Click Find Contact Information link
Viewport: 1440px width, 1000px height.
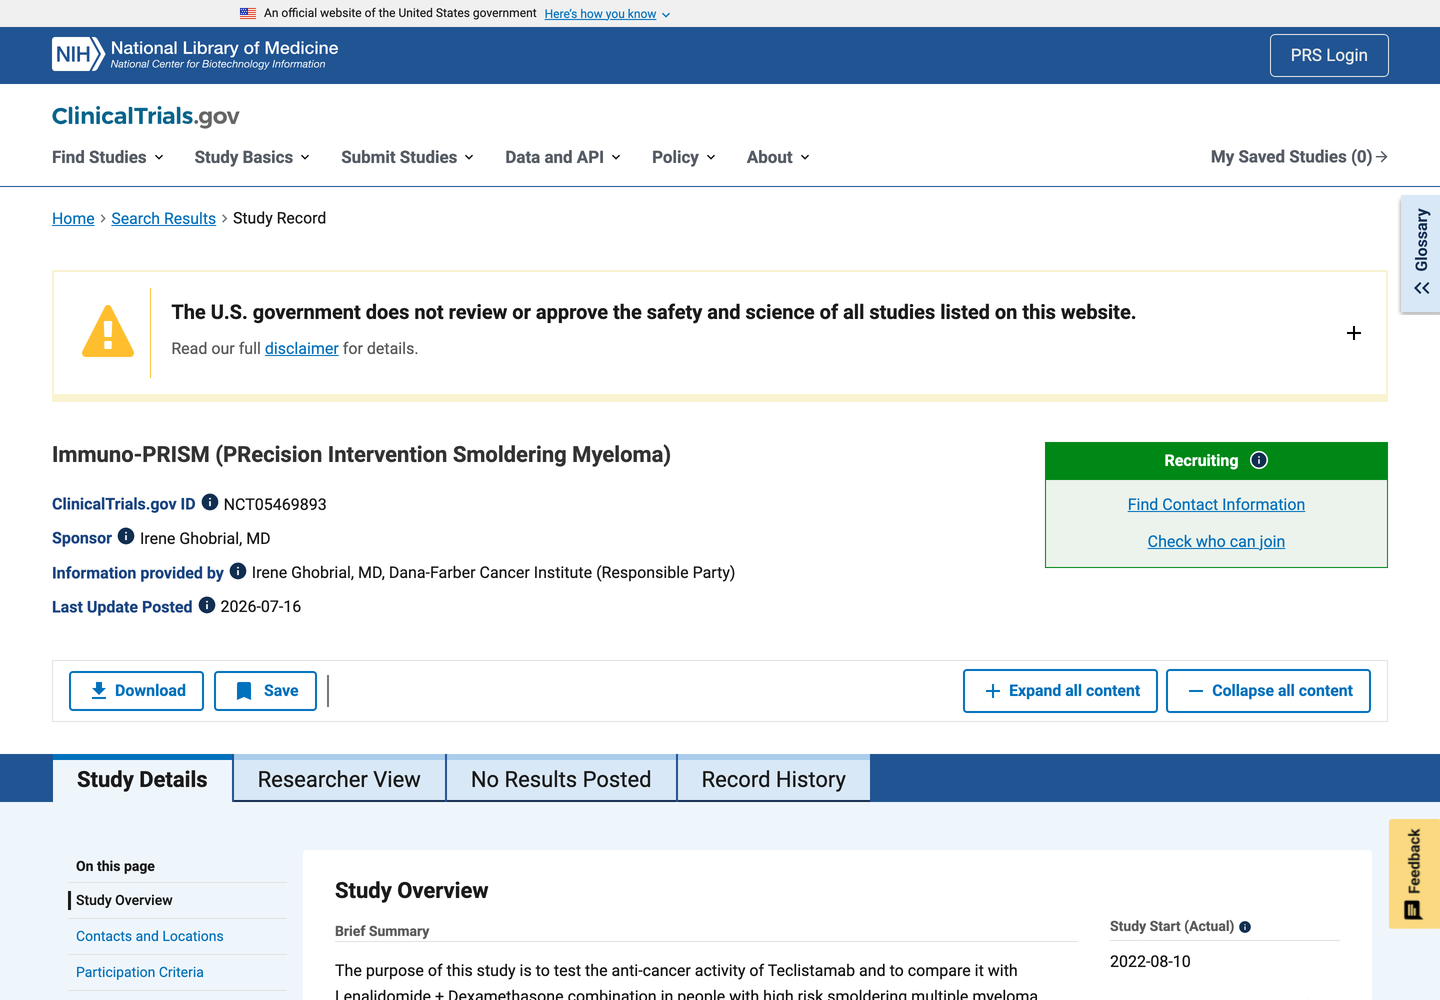point(1216,505)
